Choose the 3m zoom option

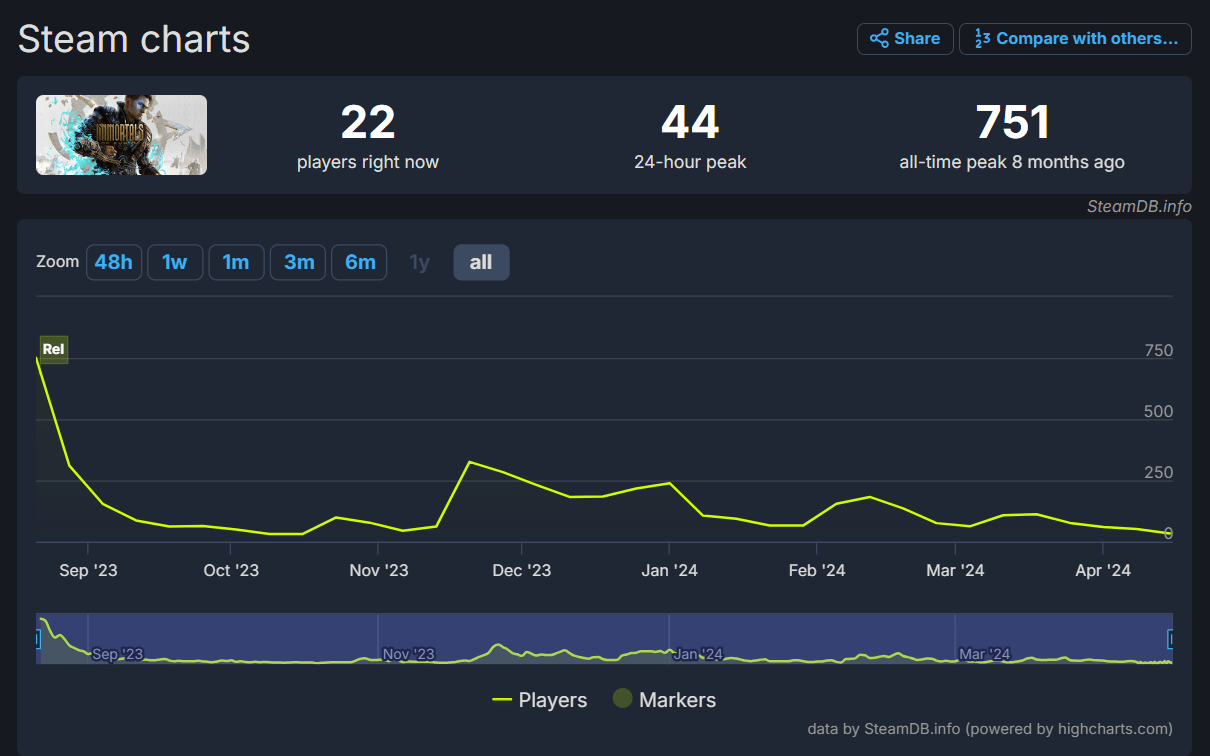click(x=298, y=262)
